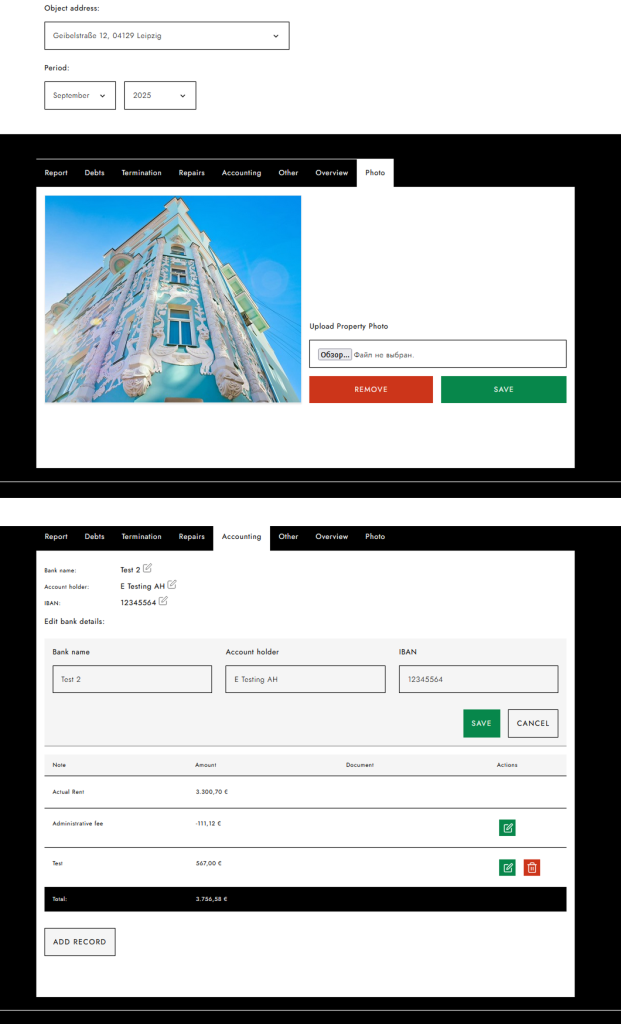Click edit icon beside IBAN 12345564

(163, 601)
